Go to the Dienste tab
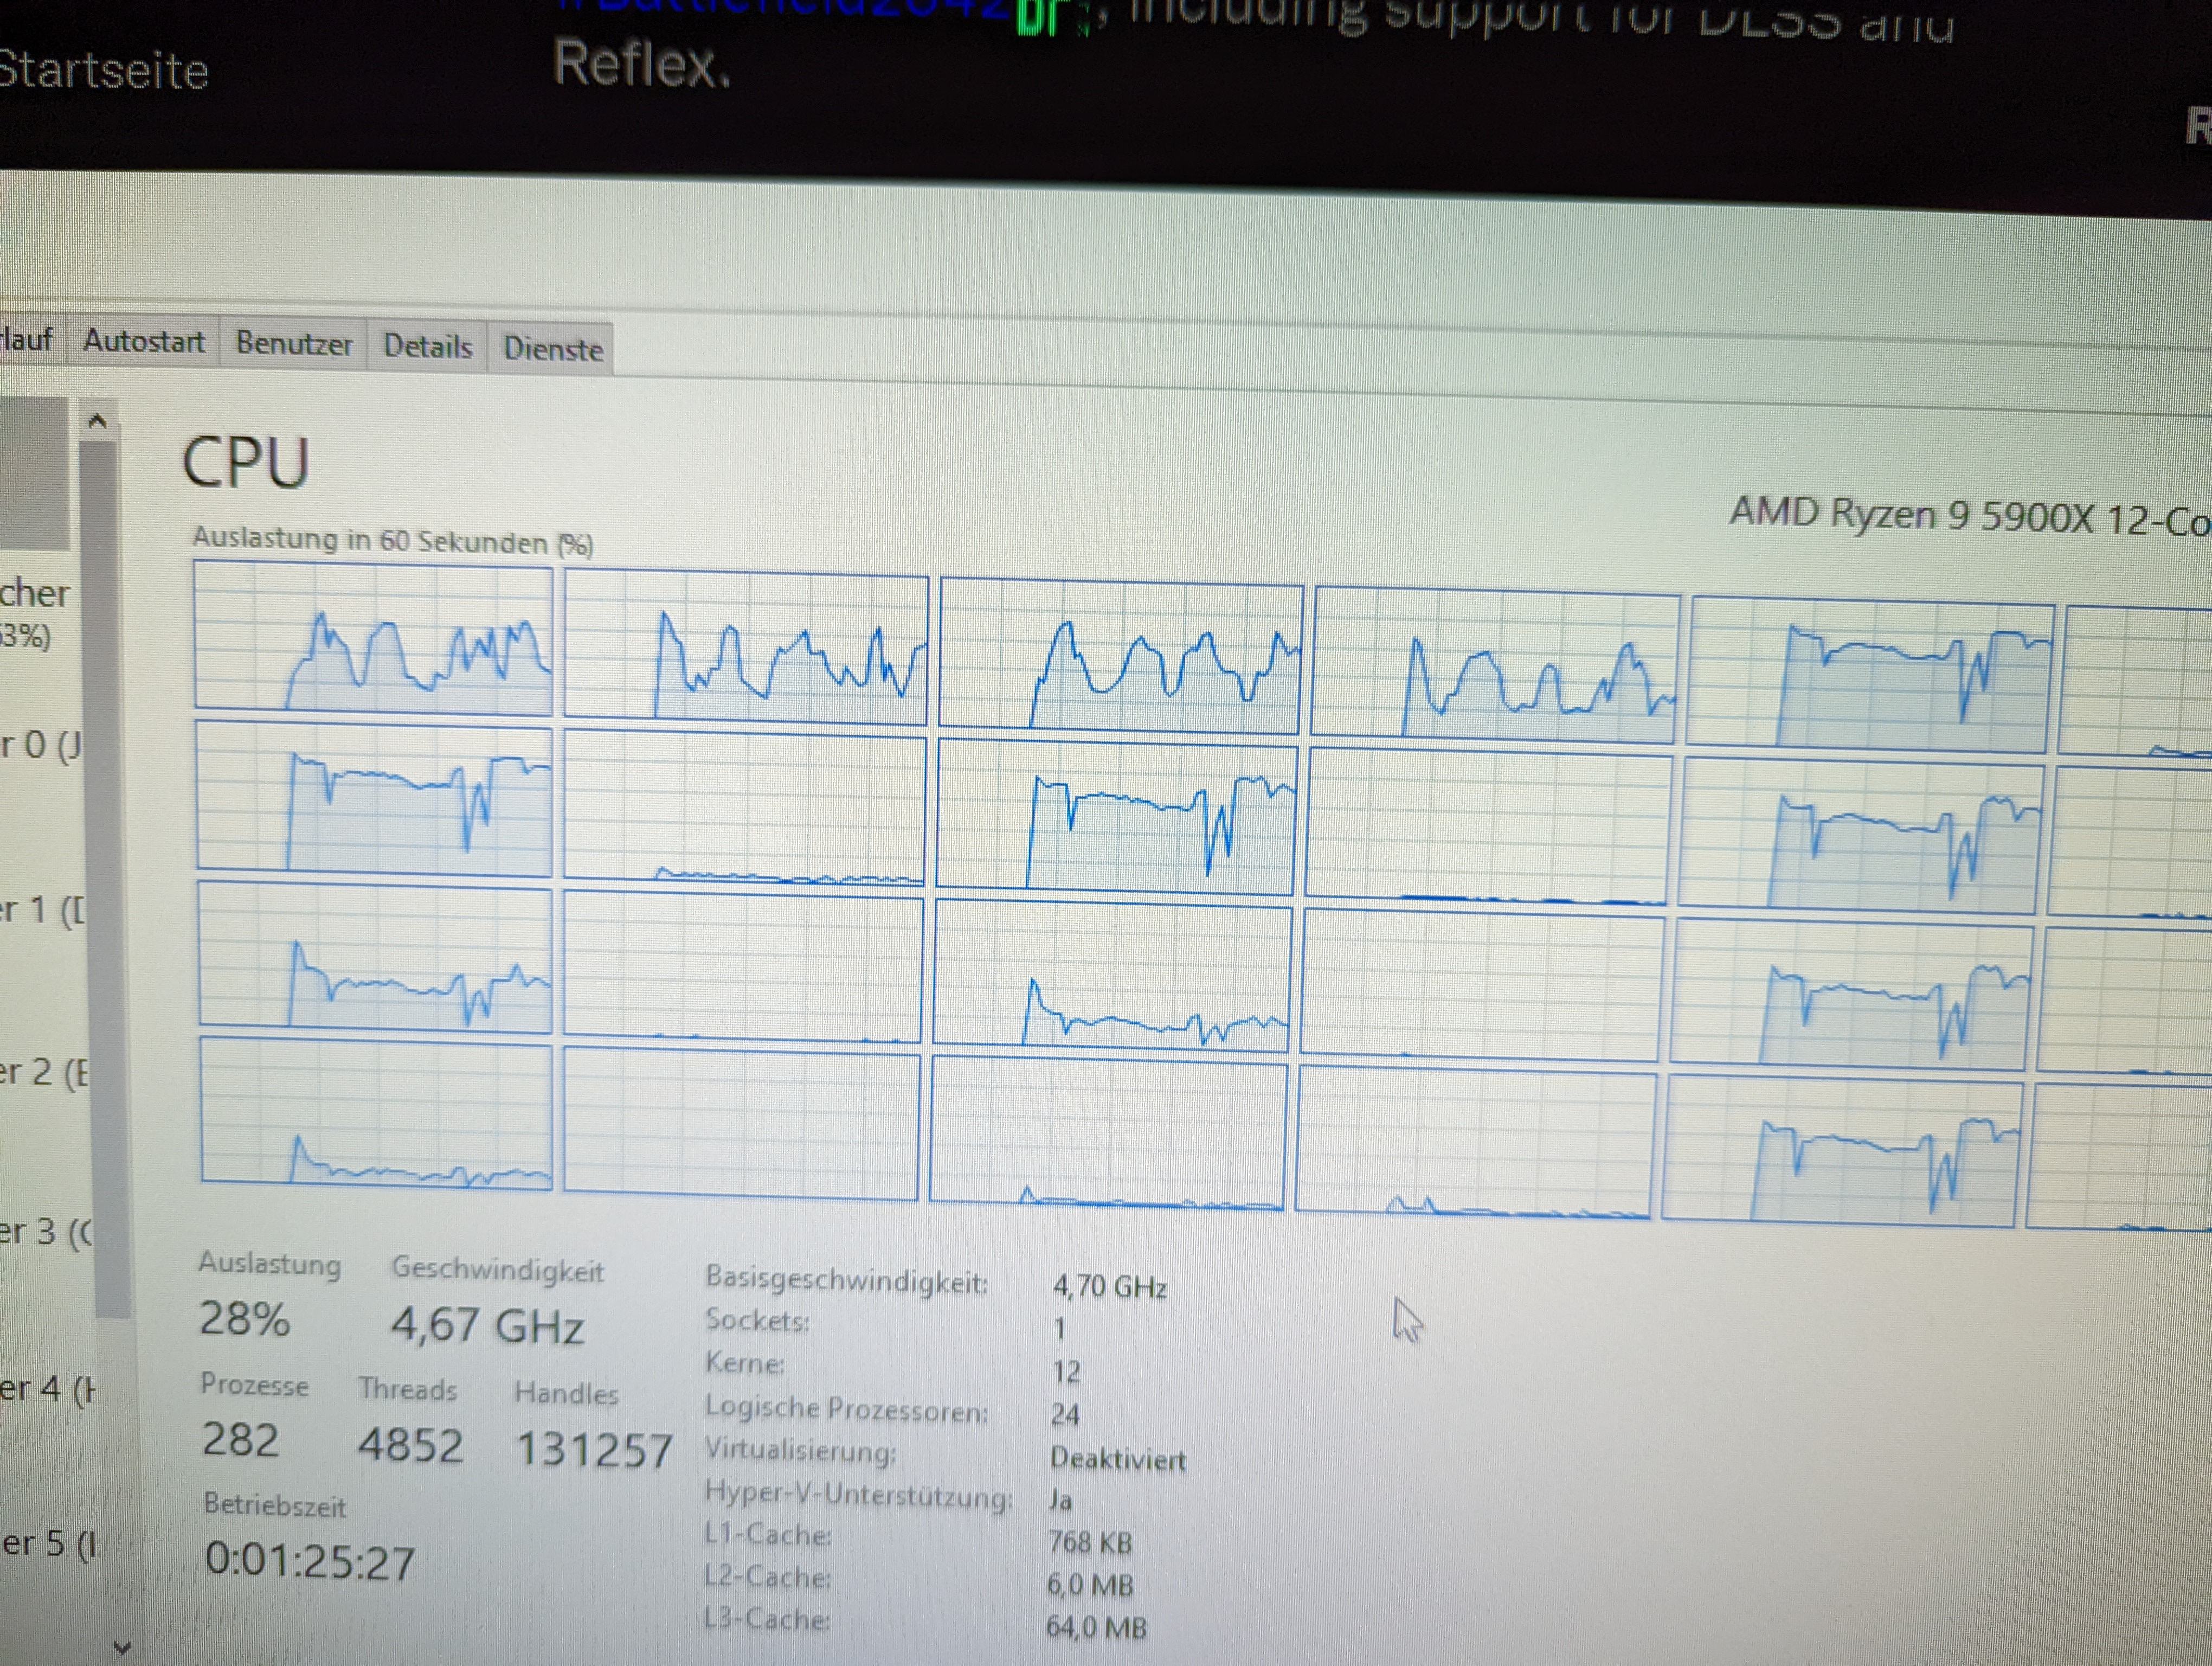The width and height of the screenshot is (2212, 1666). tap(552, 350)
